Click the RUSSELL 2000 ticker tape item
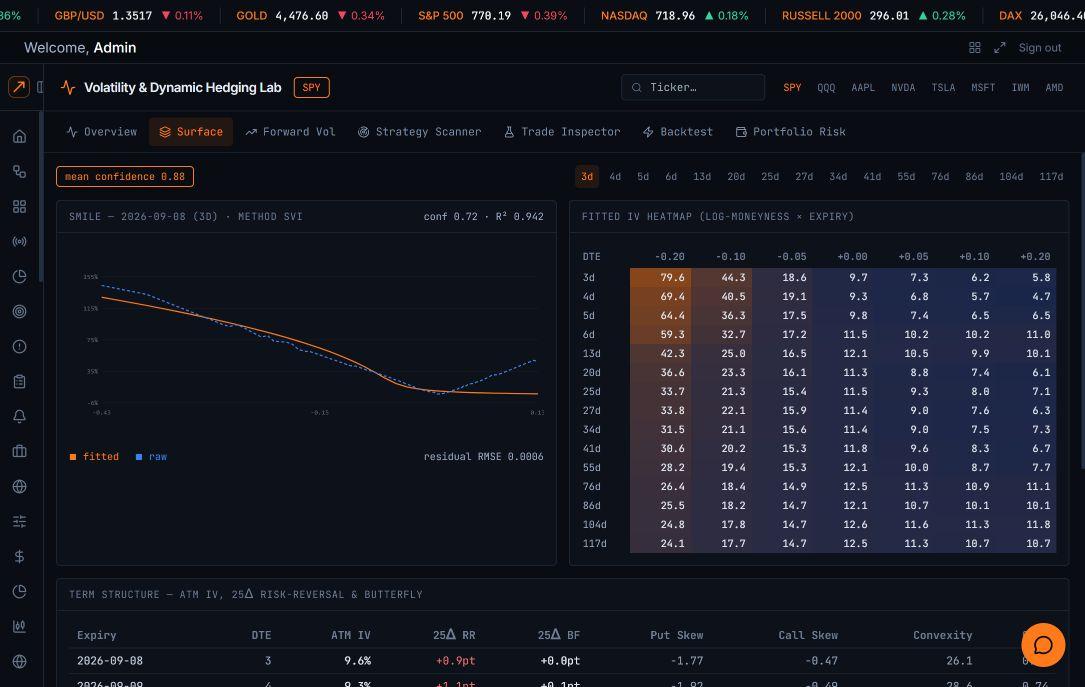The image size is (1085, 687). pyautogui.click(x=873, y=15)
